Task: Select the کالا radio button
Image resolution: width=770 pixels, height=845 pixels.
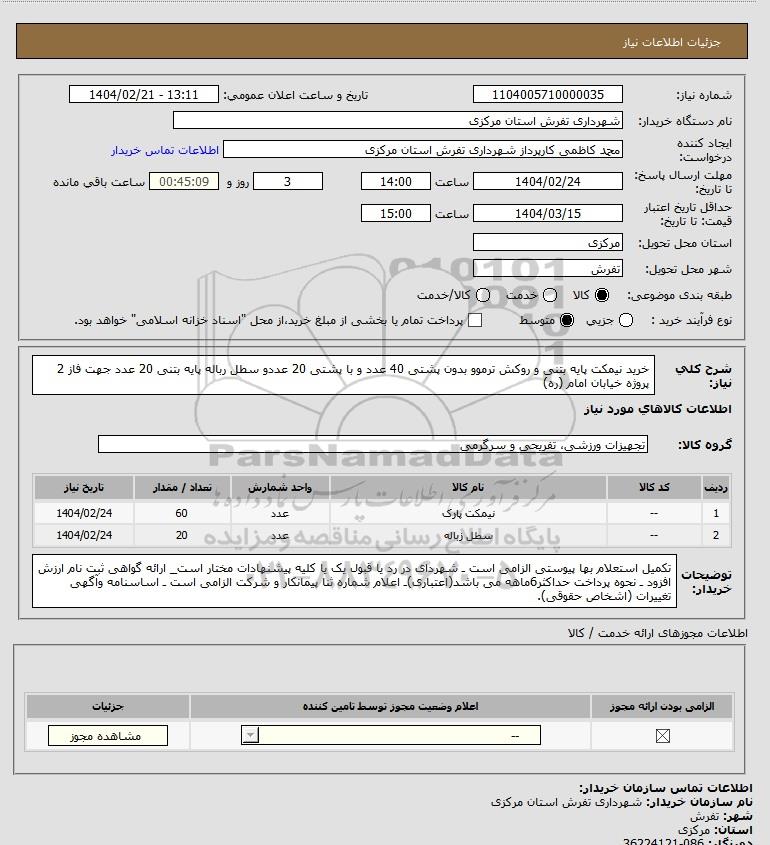Action: 602,295
